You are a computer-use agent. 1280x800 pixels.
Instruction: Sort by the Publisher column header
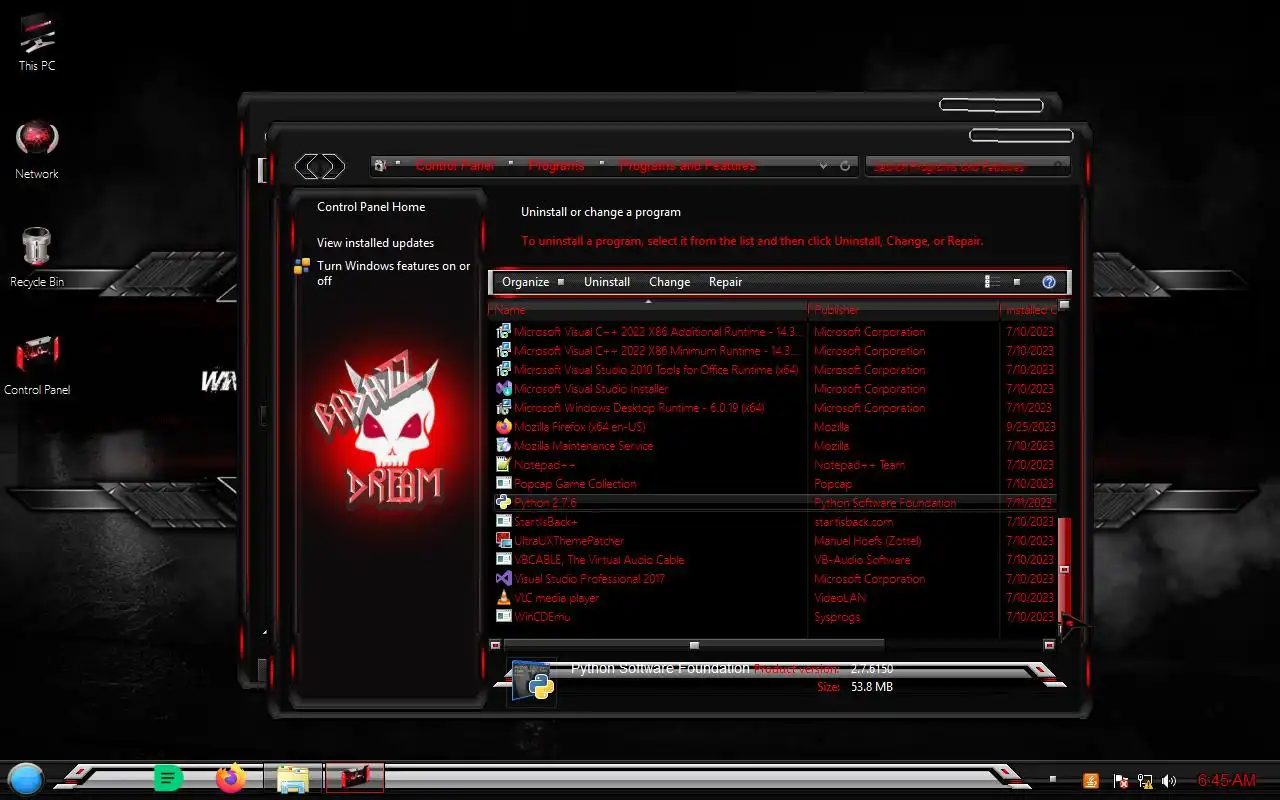(x=904, y=310)
